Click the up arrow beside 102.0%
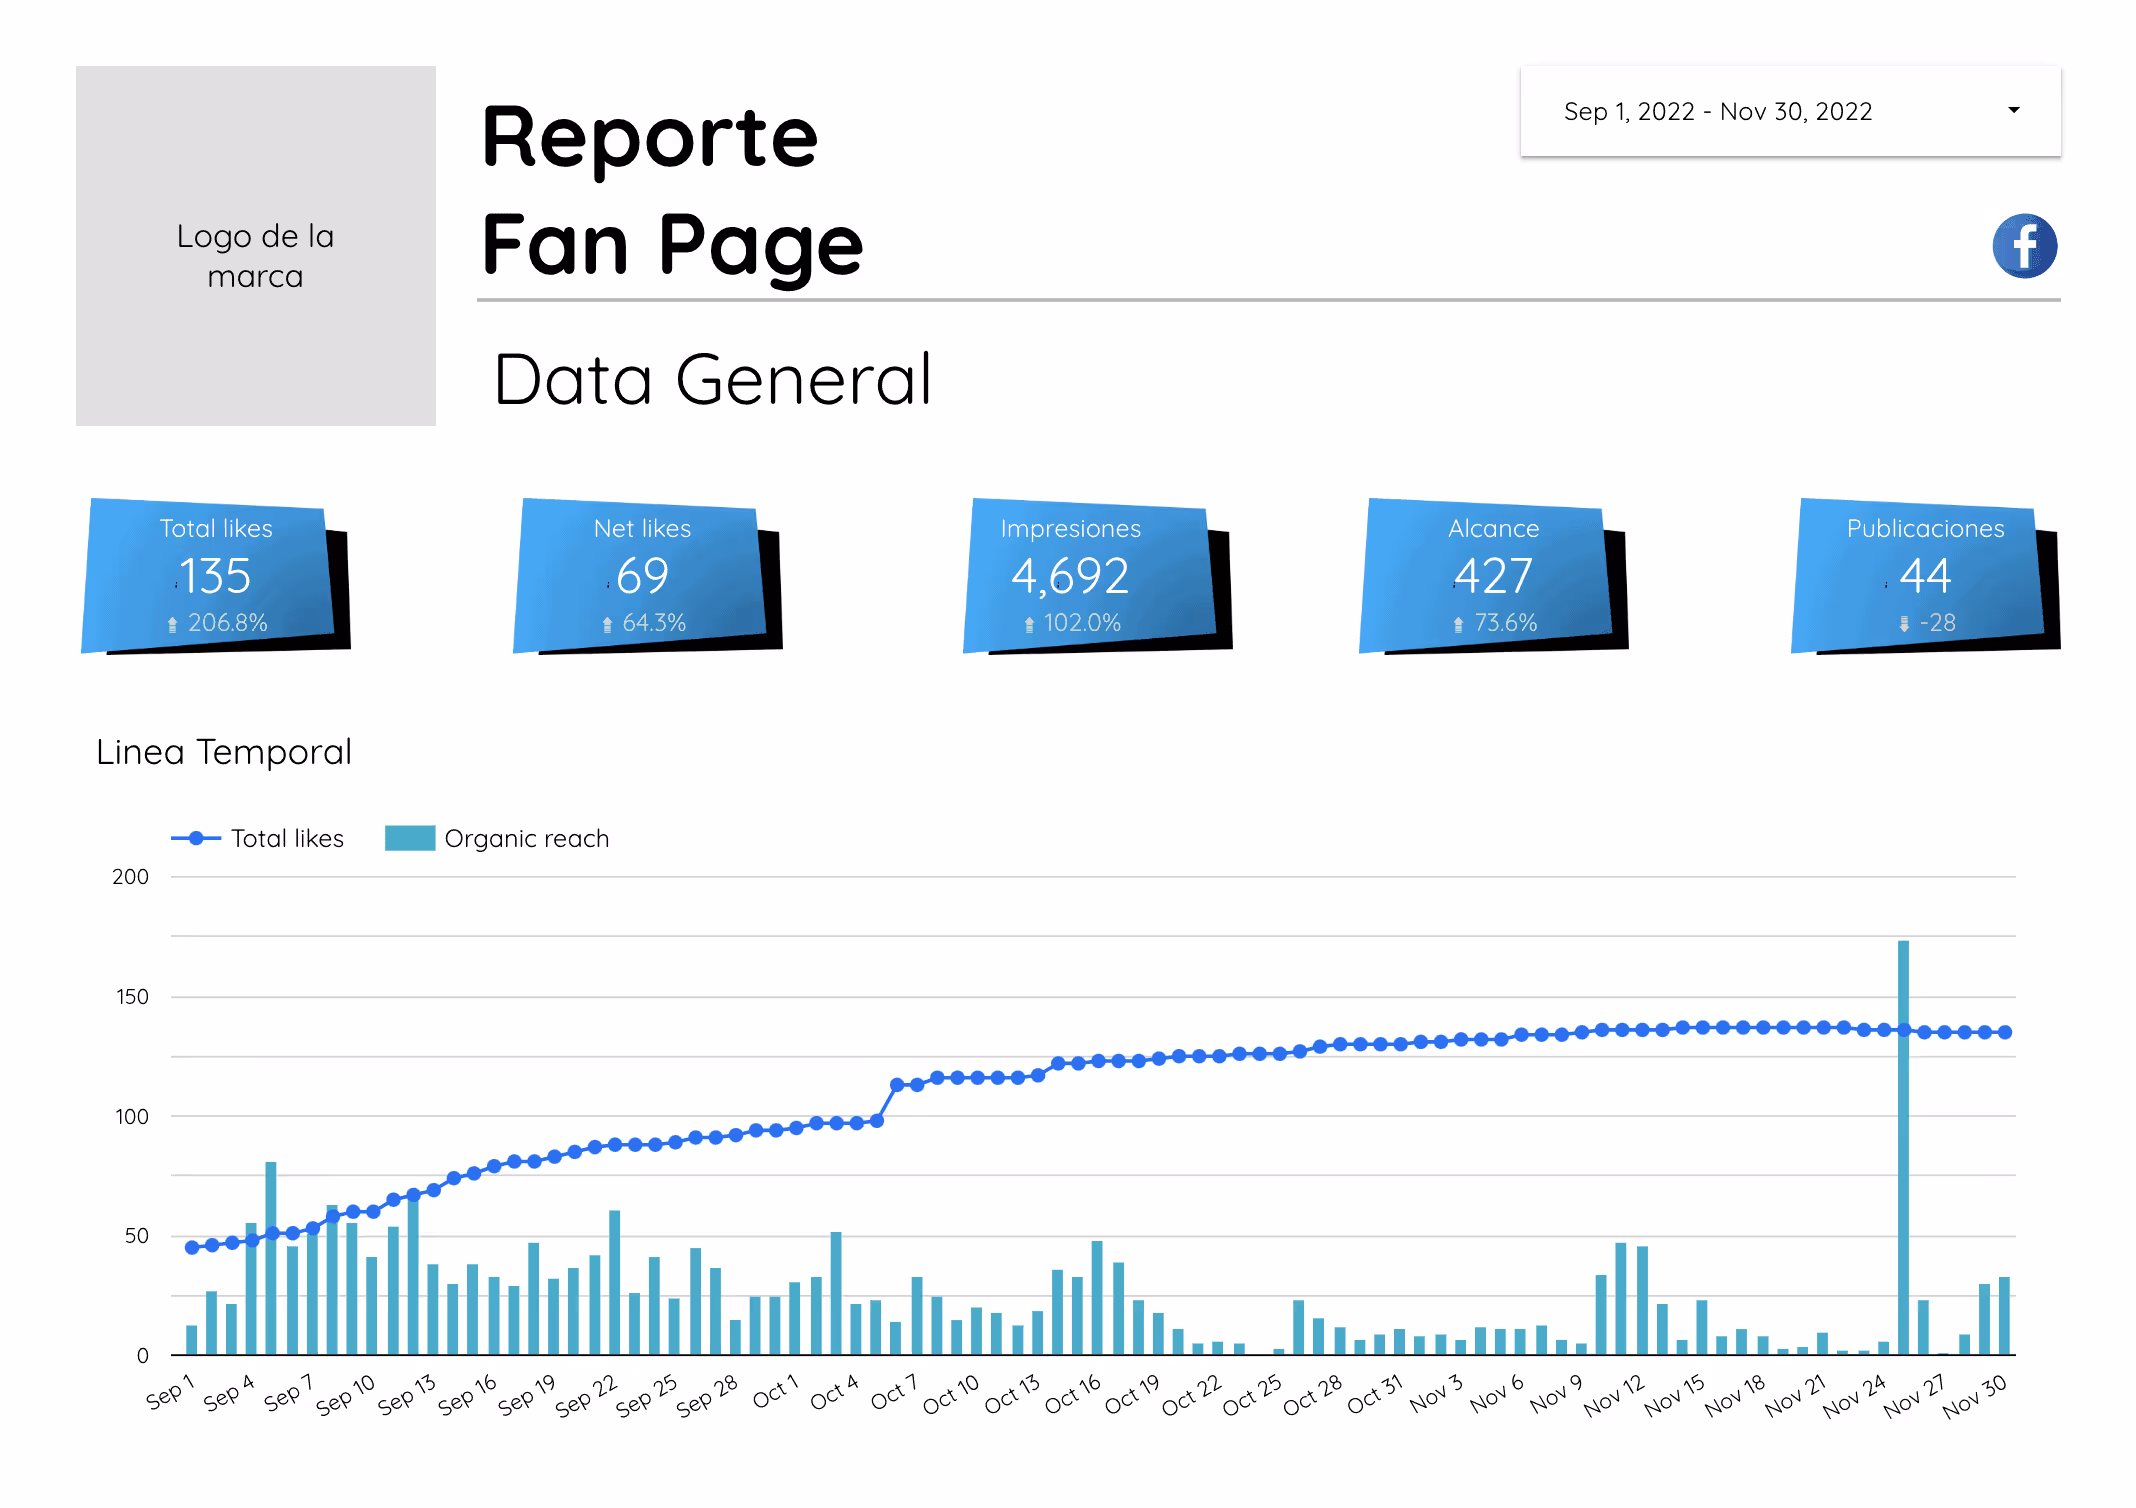This screenshot has width=2136, height=1508. point(1029,624)
